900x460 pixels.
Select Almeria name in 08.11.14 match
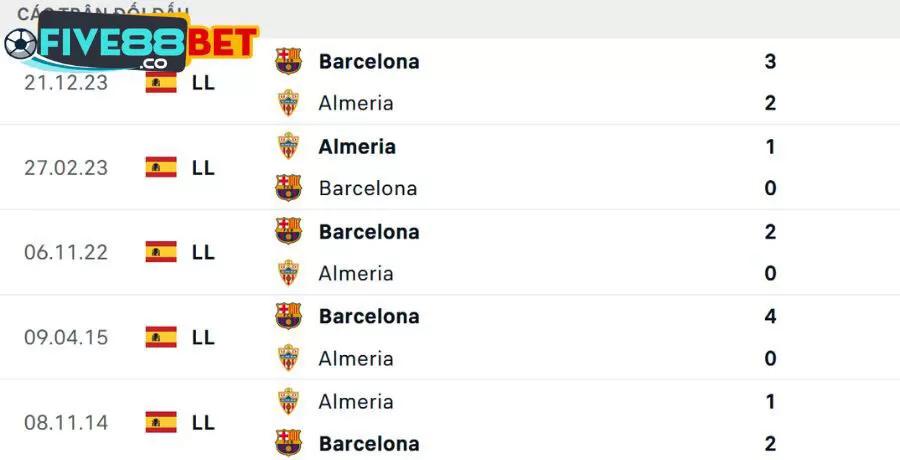tap(356, 401)
